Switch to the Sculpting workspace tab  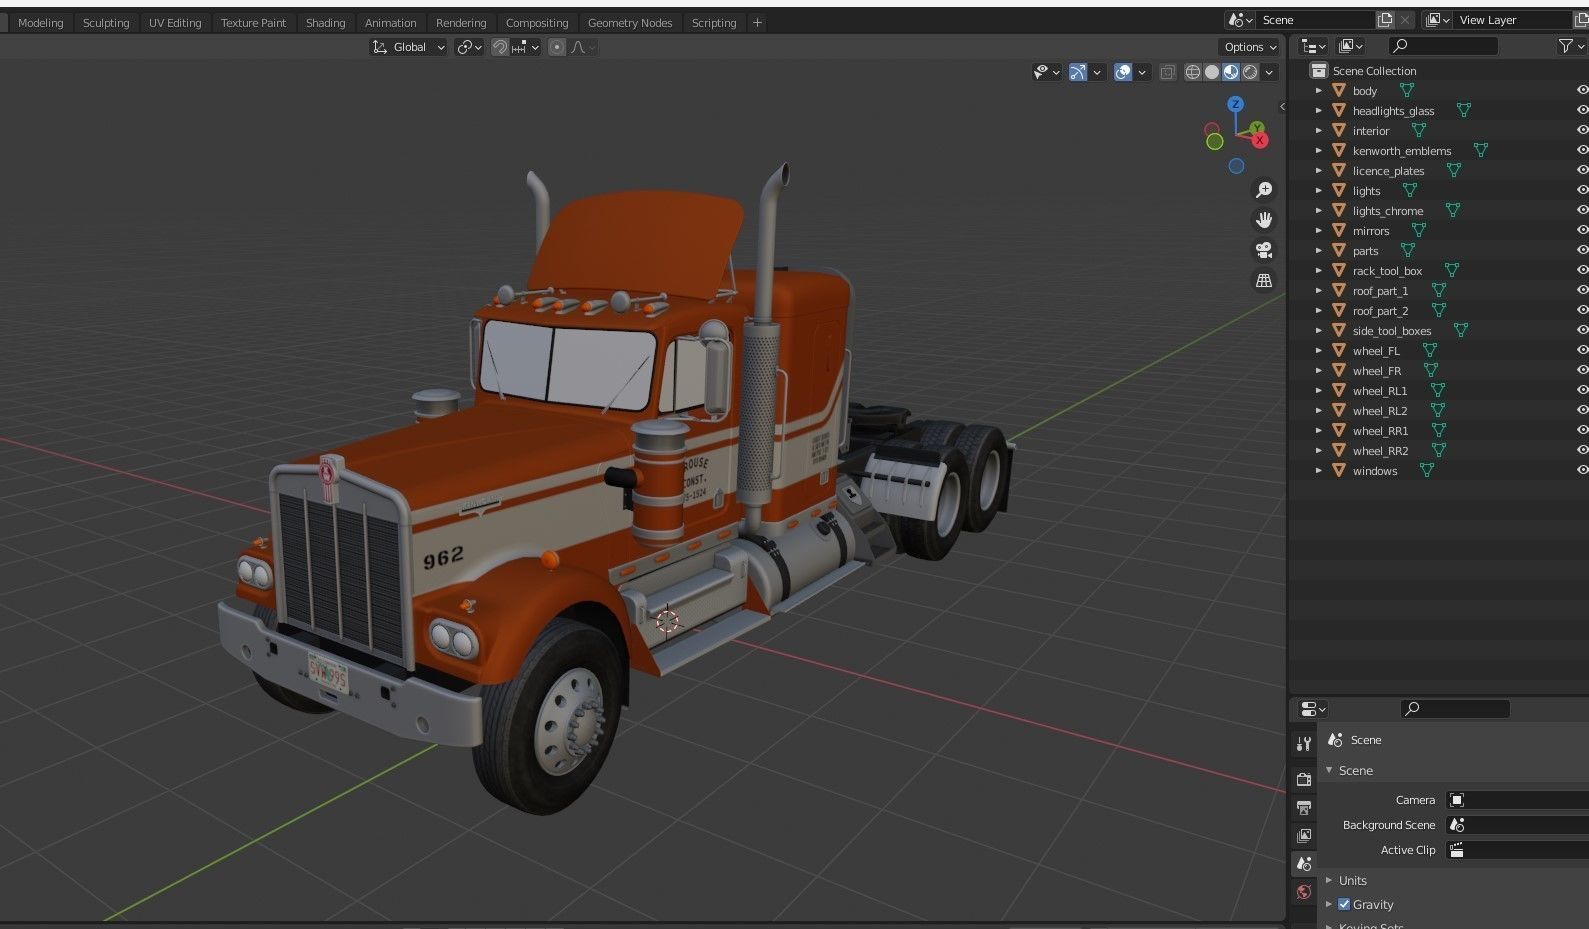[x=106, y=22]
